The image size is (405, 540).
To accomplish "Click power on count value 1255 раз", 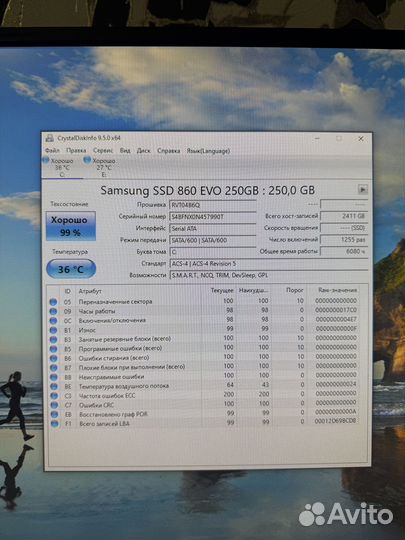I will tap(344, 240).
